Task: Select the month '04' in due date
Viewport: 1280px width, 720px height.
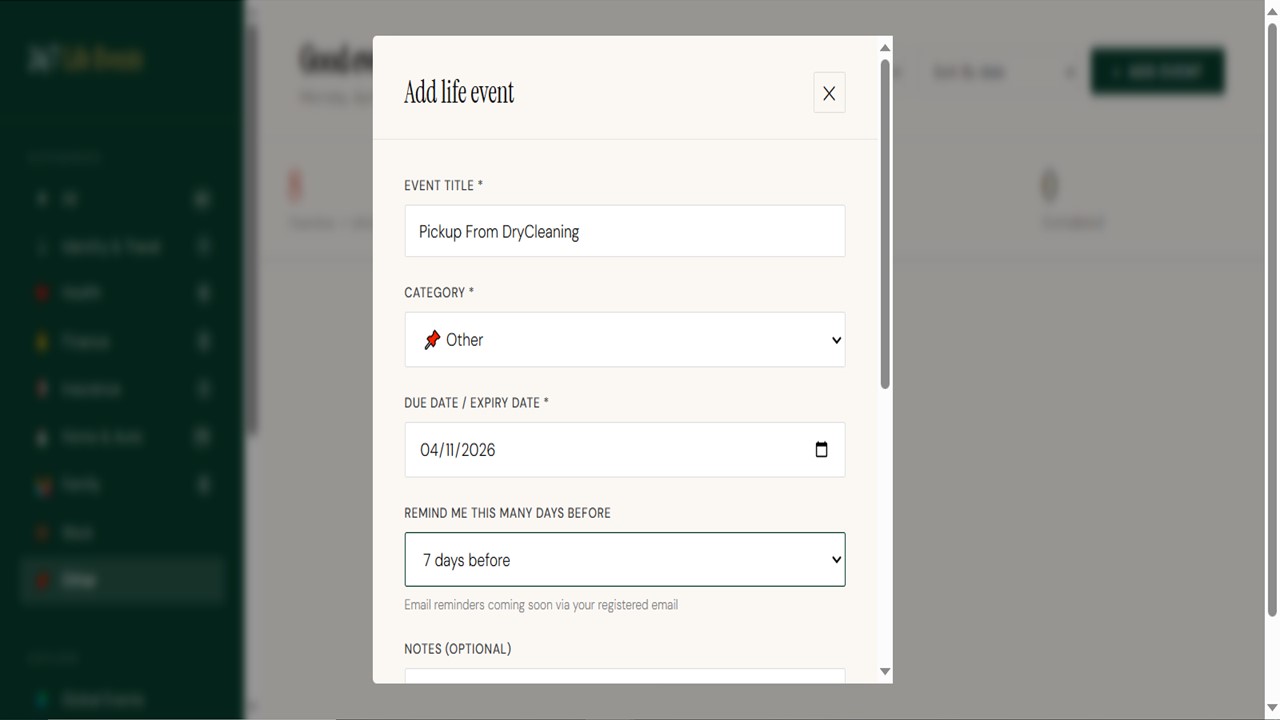Action: coord(429,450)
